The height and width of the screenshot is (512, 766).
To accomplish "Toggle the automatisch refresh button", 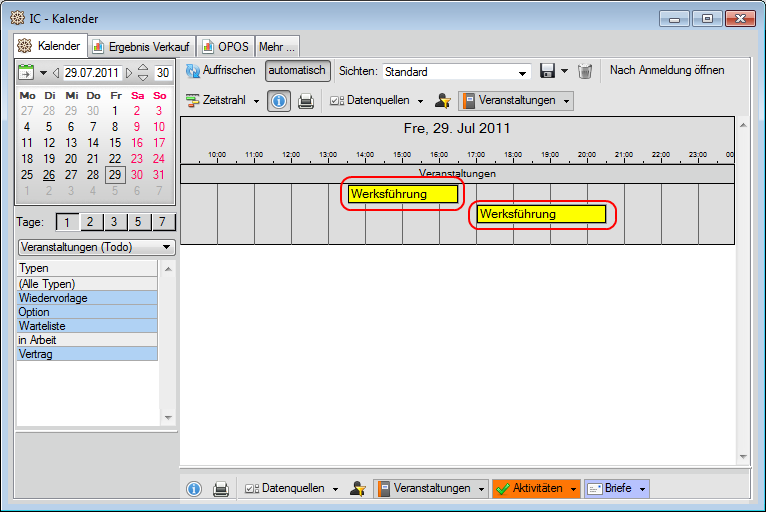I will pos(297,71).
